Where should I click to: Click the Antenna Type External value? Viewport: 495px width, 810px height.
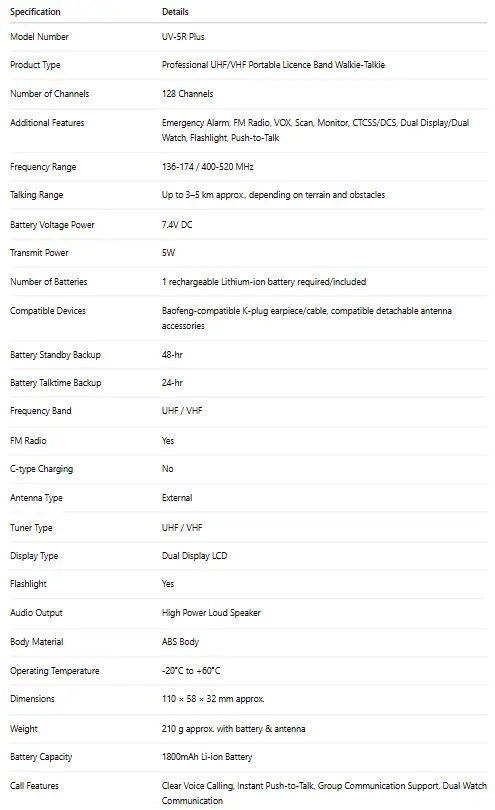point(177,497)
